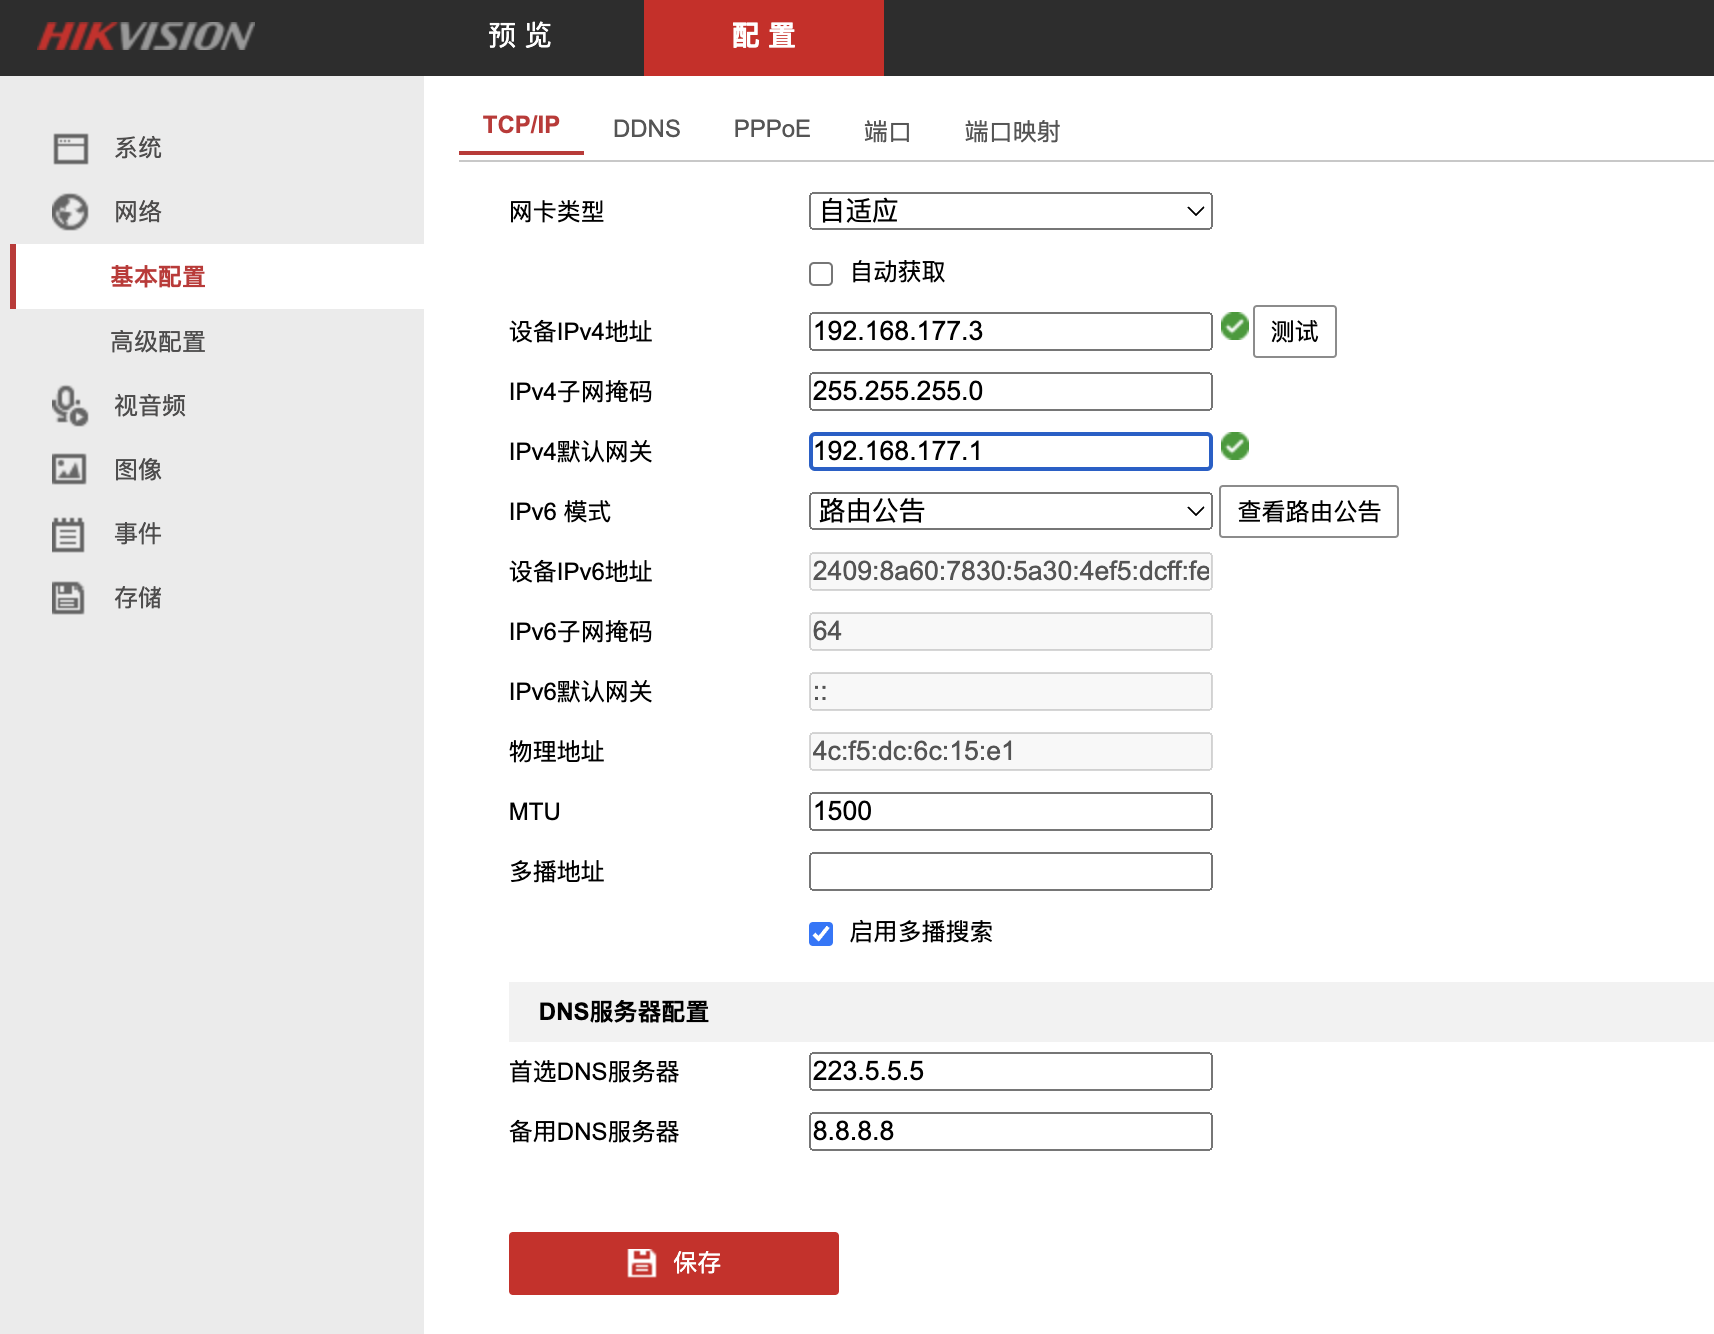Click the MTU input field
The width and height of the screenshot is (1714, 1334).
(x=1010, y=811)
